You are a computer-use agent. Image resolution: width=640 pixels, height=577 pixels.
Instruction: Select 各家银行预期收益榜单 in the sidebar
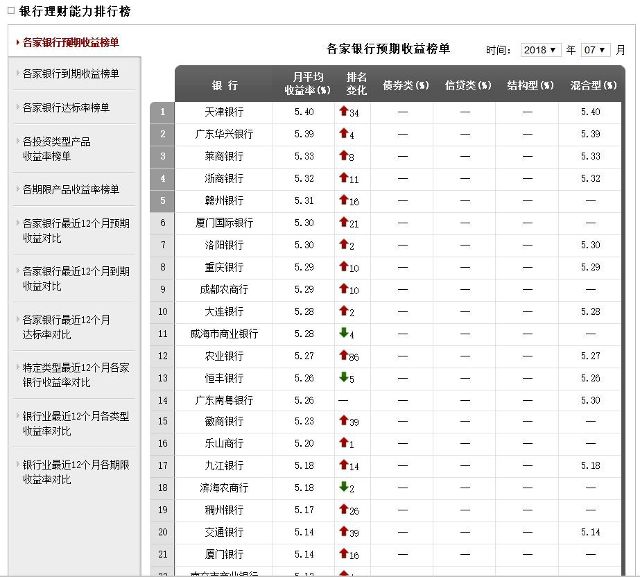click(71, 42)
